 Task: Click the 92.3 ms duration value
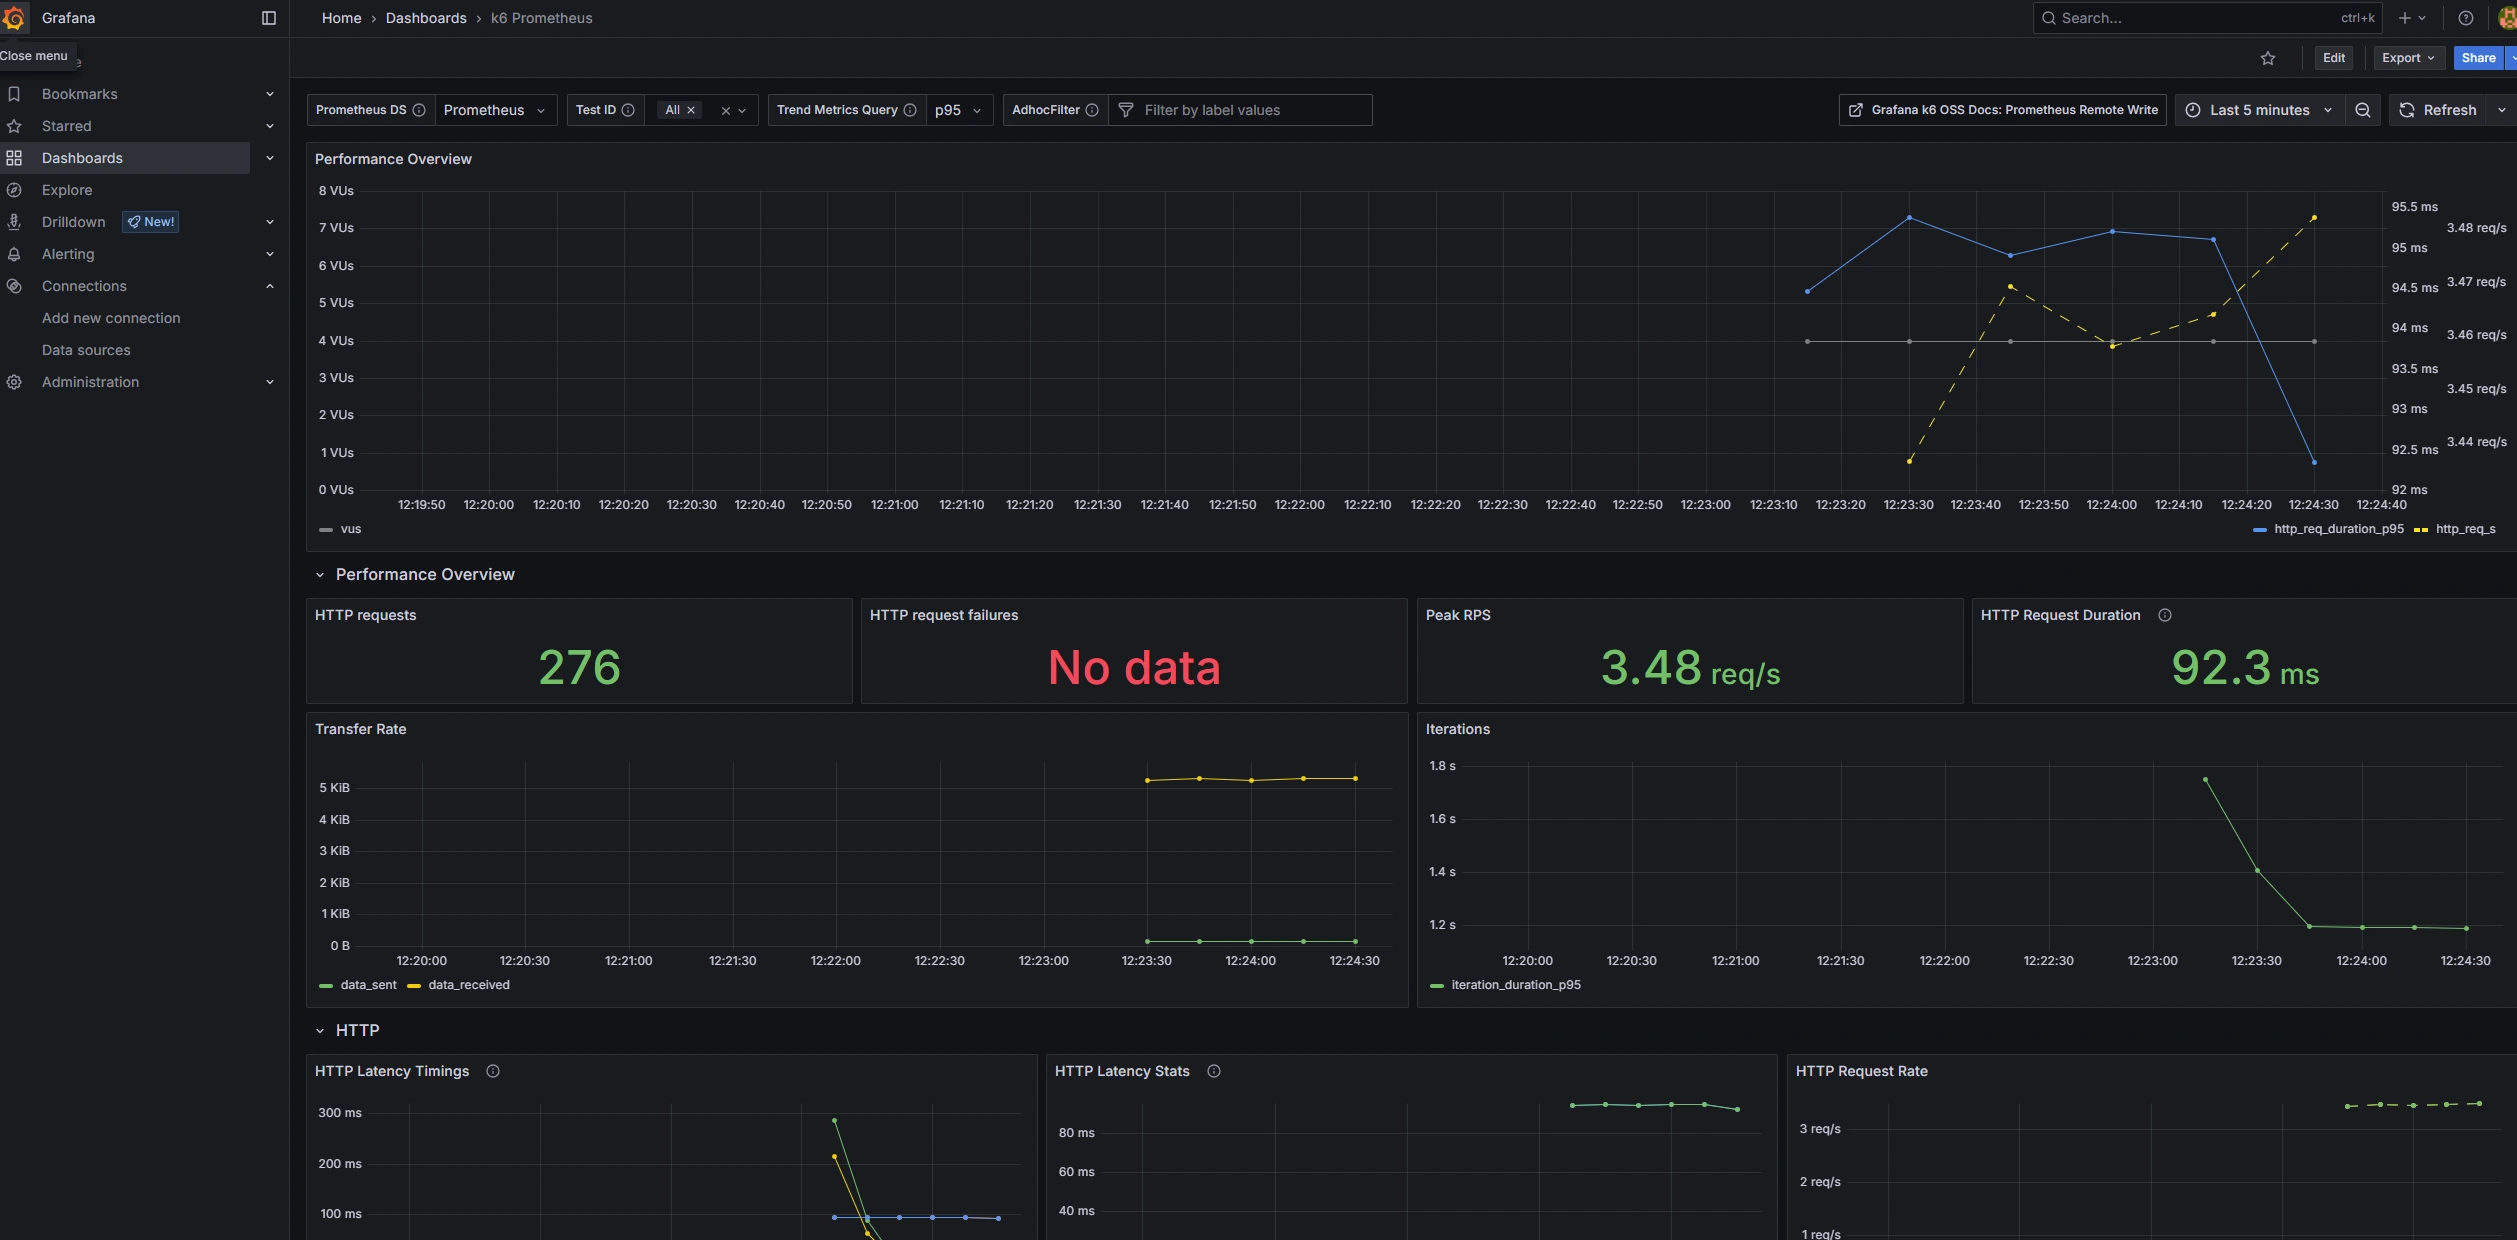[2245, 667]
